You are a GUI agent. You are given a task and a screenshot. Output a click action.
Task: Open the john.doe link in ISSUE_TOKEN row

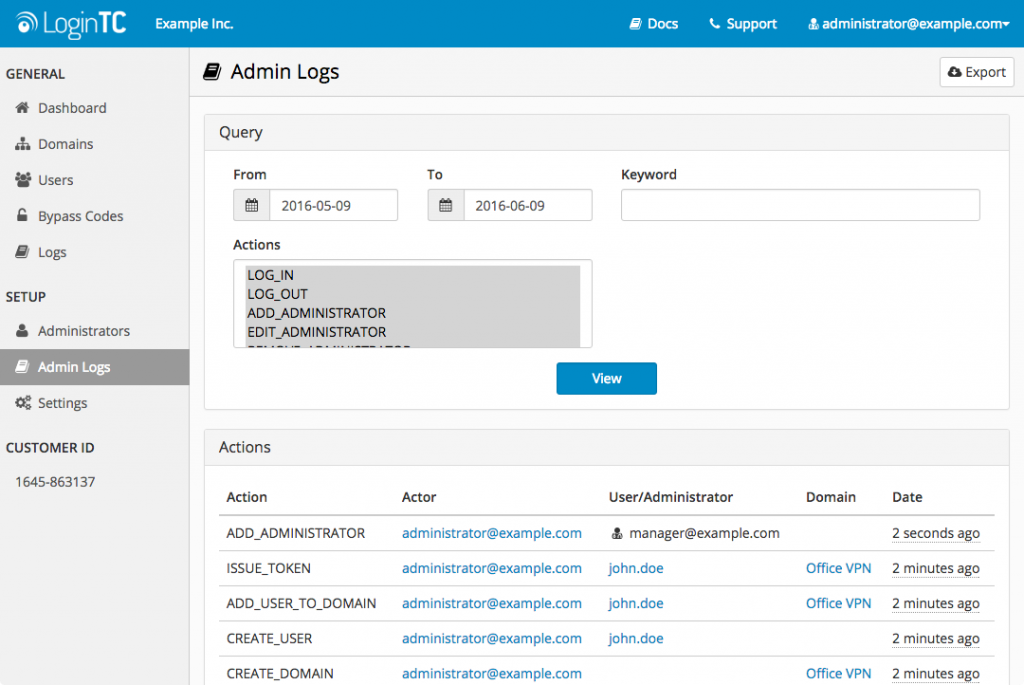click(636, 568)
